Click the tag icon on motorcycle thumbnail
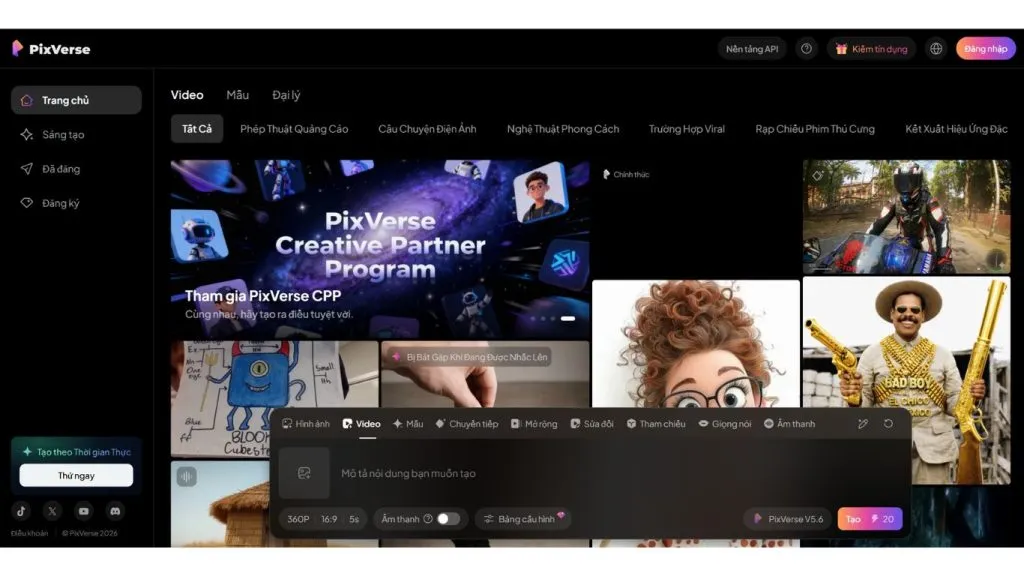Image resolution: width=1024 pixels, height=576 pixels. [817, 176]
